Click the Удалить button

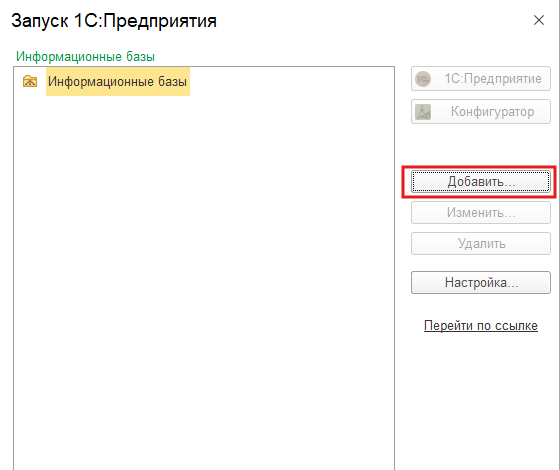click(481, 244)
